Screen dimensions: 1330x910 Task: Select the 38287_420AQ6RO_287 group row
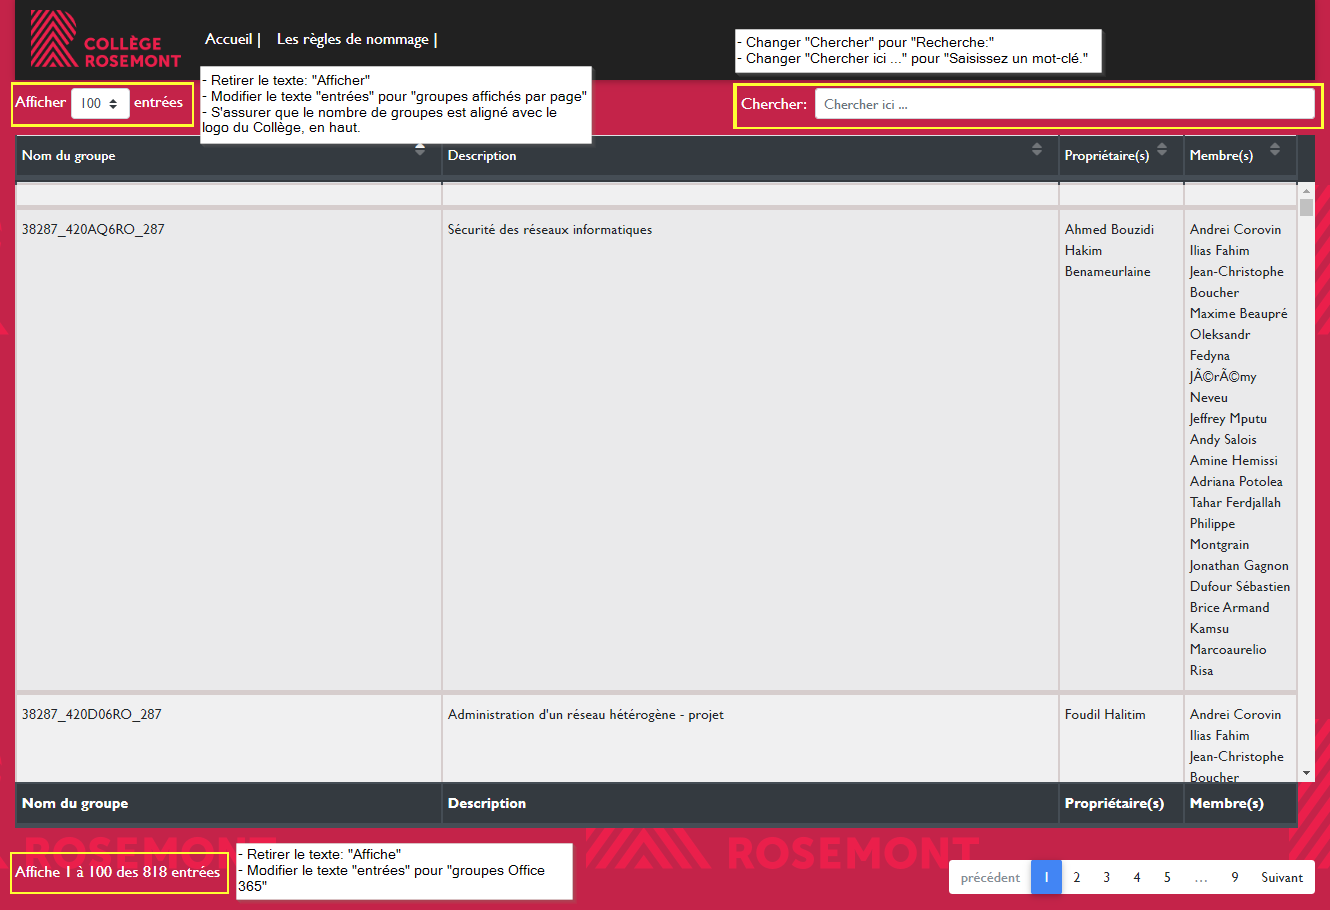(x=93, y=229)
